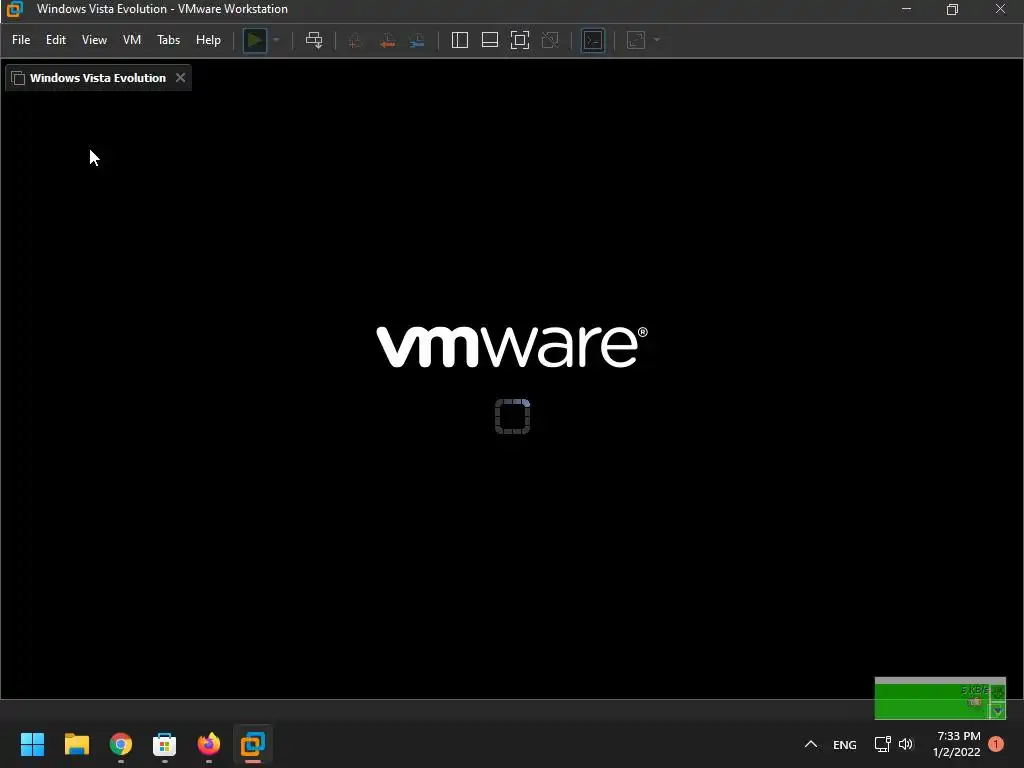Open File Explorer from the taskbar
The image size is (1024, 768).
click(x=76, y=744)
